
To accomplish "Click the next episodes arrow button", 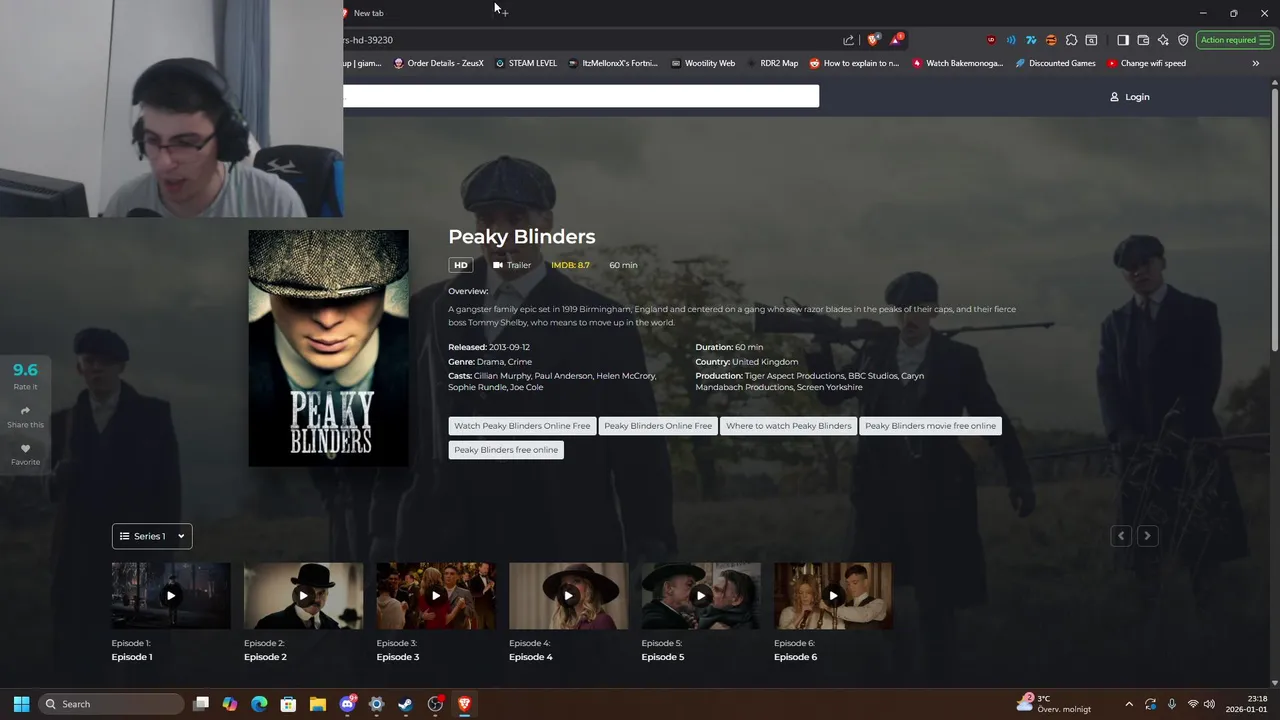I will [x=1147, y=536].
